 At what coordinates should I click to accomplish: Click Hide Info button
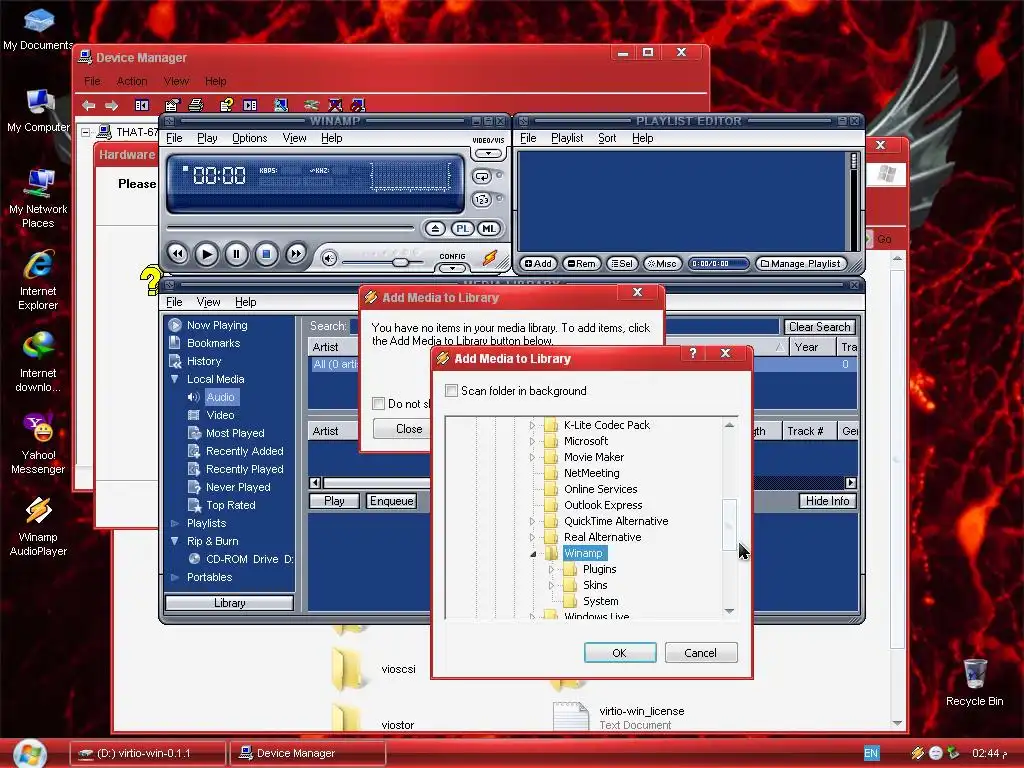827,501
